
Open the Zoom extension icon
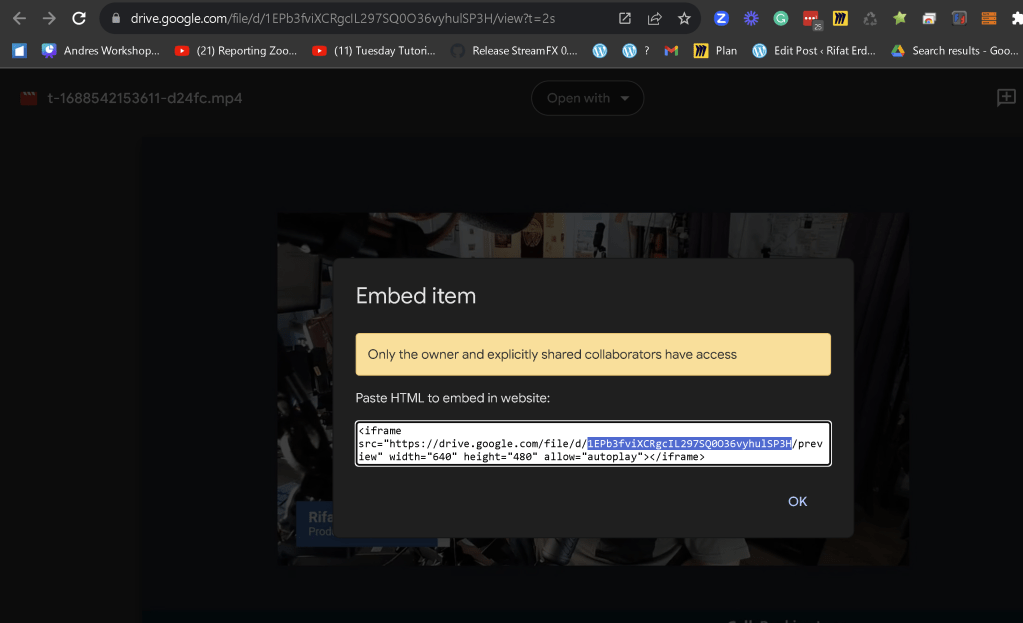tap(721, 18)
